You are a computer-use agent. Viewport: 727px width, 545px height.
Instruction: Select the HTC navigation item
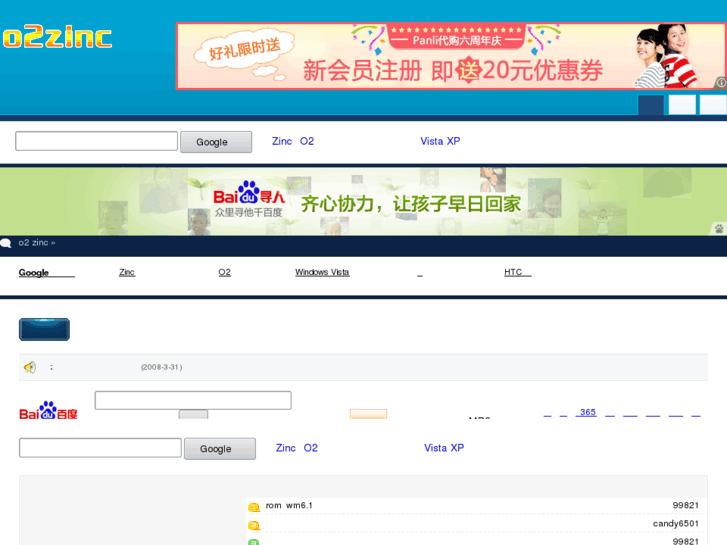[x=518, y=272]
